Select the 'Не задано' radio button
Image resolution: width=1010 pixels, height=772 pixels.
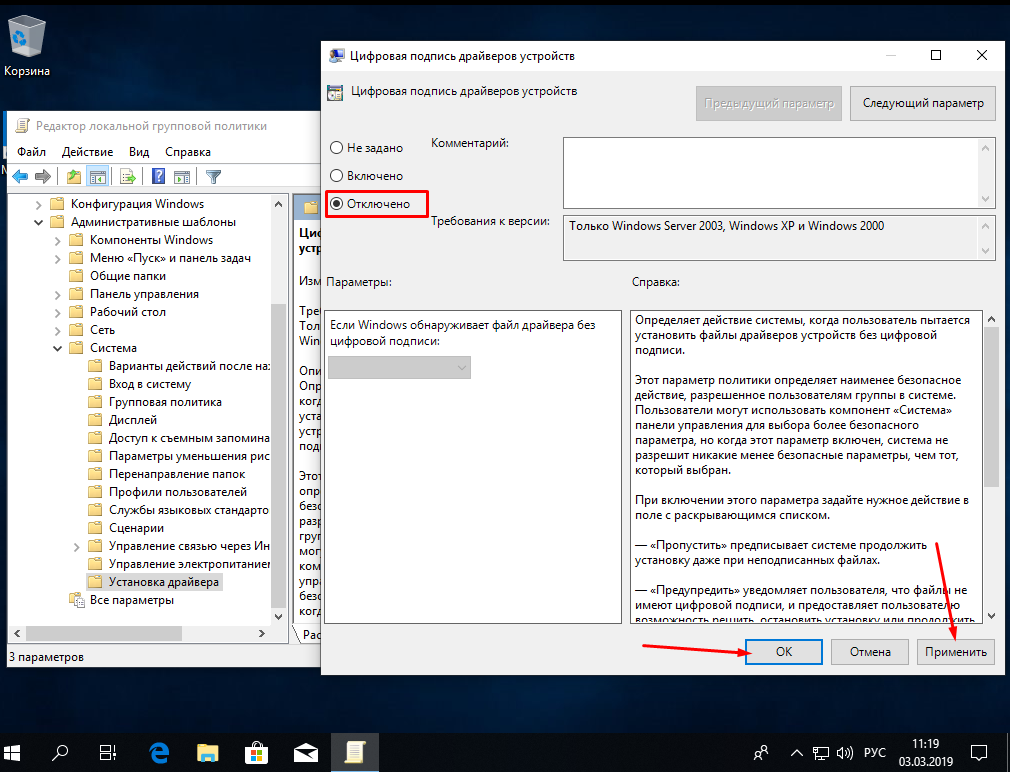(336, 147)
